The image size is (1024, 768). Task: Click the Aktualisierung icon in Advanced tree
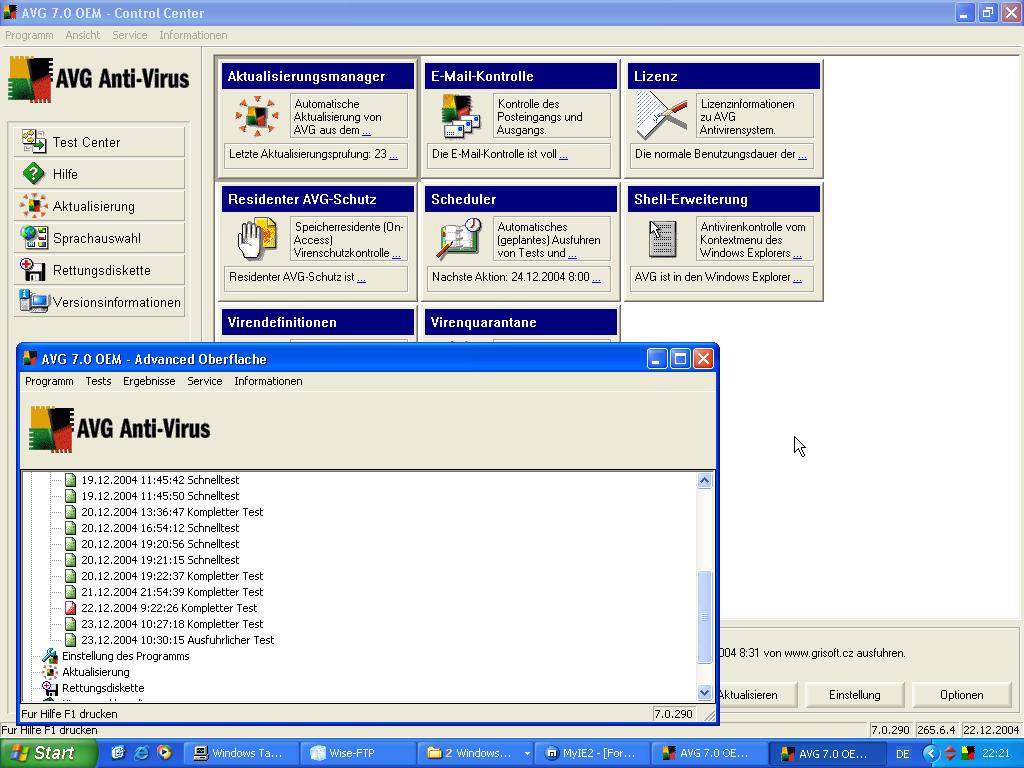[50, 672]
